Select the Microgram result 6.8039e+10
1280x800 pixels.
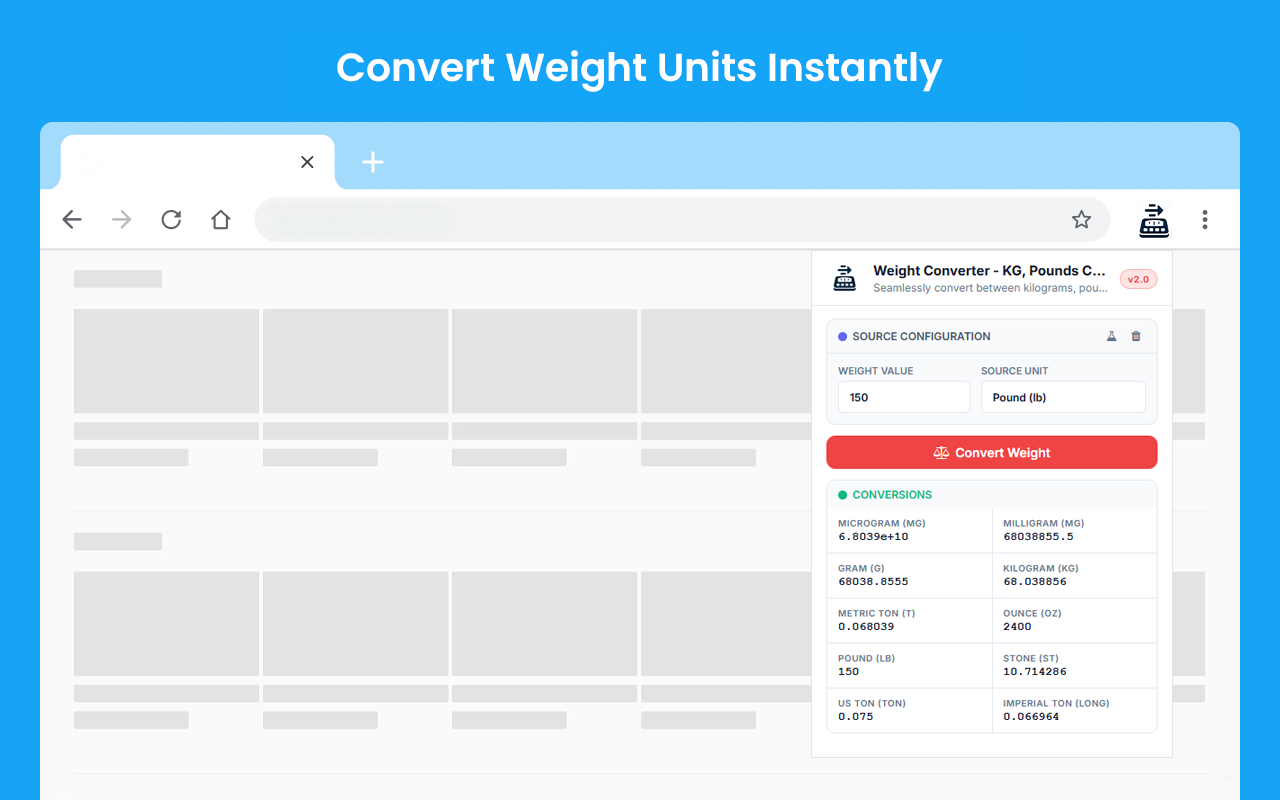pyautogui.click(x=874, y=537)
